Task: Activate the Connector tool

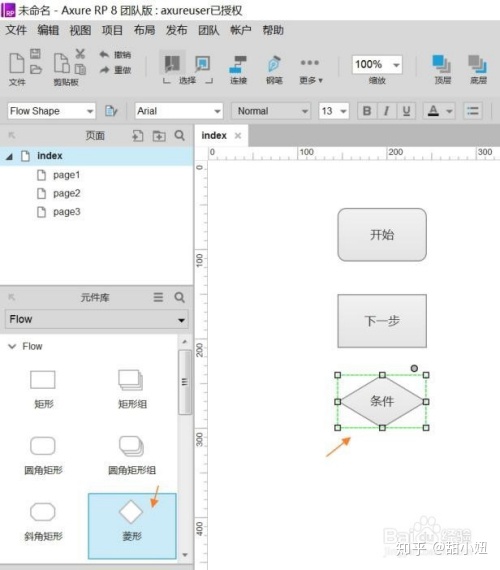Action: pyautogui.click(x=238, y=70)
